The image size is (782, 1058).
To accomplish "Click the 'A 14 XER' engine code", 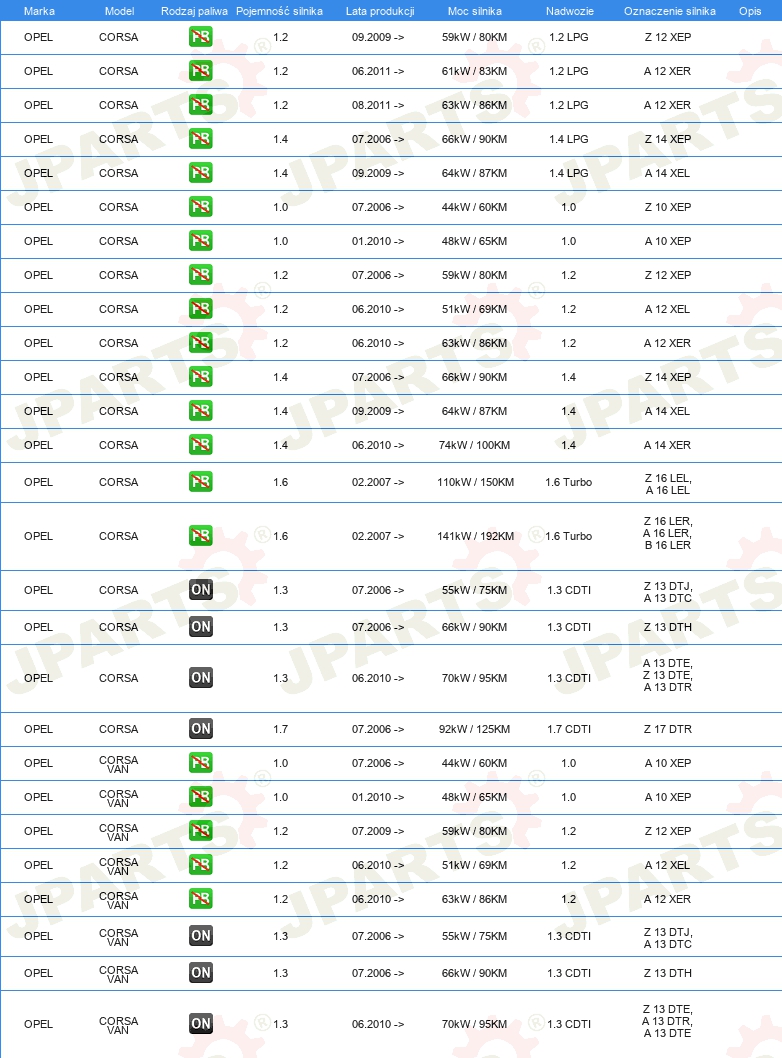I will point(667,445).
